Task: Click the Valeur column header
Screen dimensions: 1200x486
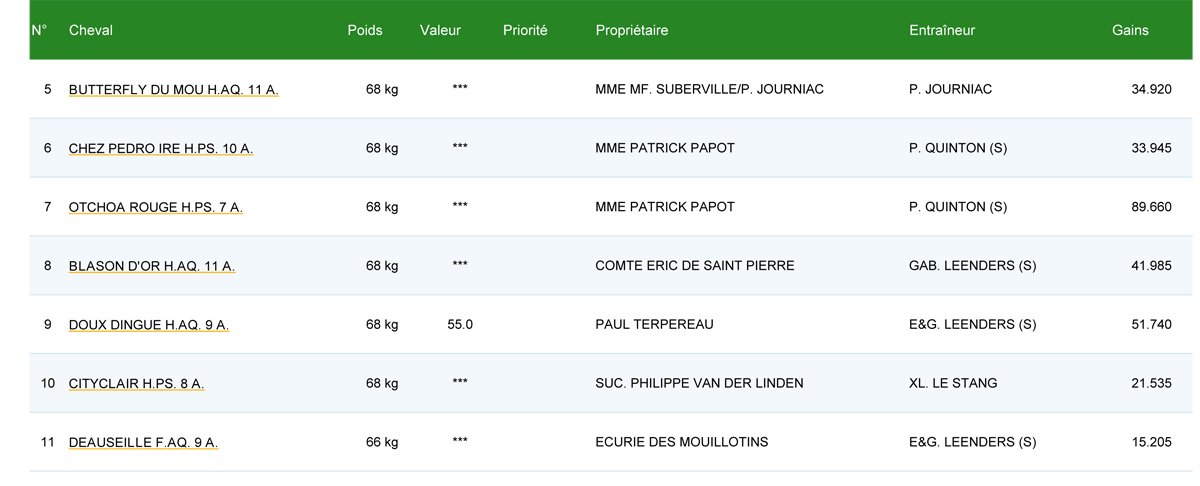Action: (440, 31)
